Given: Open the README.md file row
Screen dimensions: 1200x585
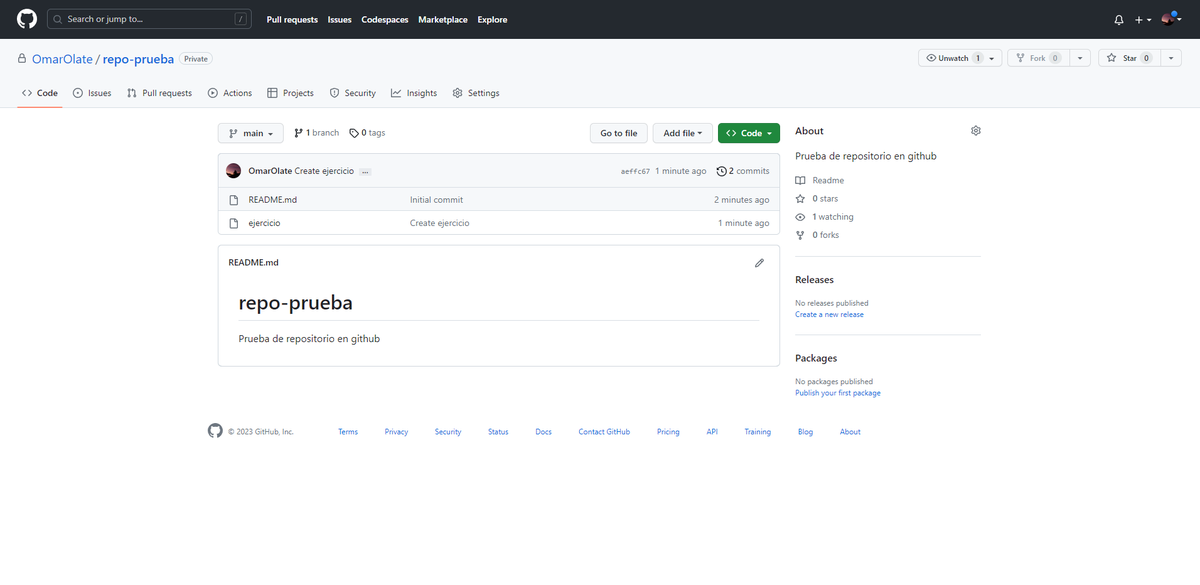Looking at the screenshot, I should (498, 199).
